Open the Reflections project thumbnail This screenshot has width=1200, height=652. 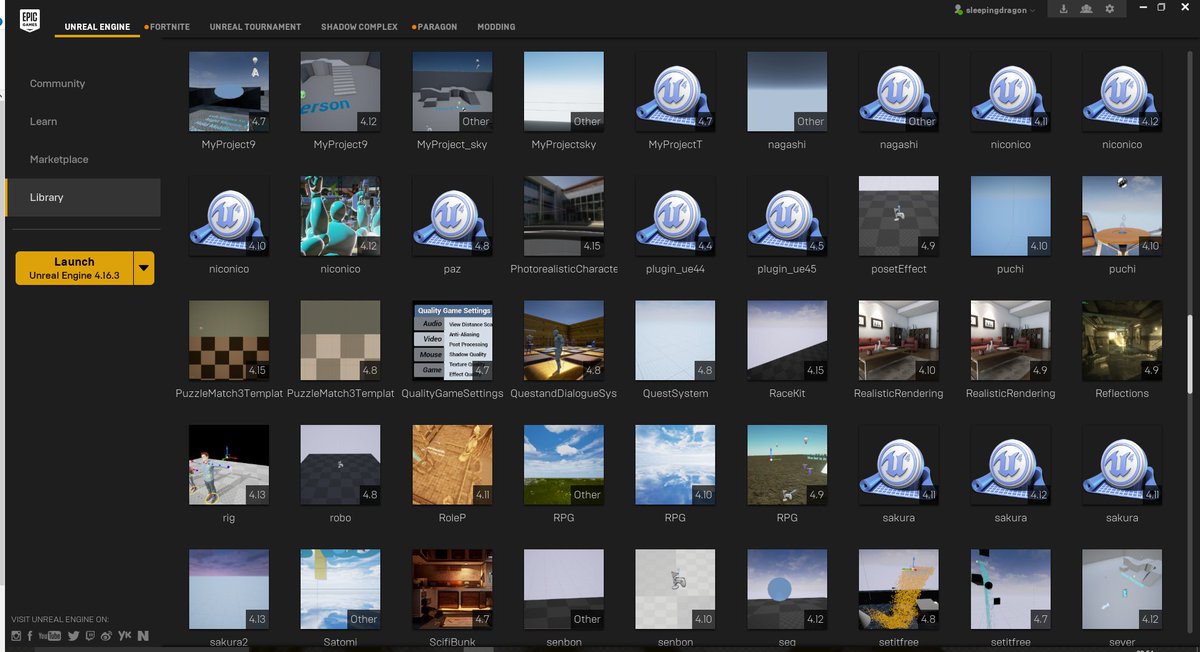(x=1122, y=341)
